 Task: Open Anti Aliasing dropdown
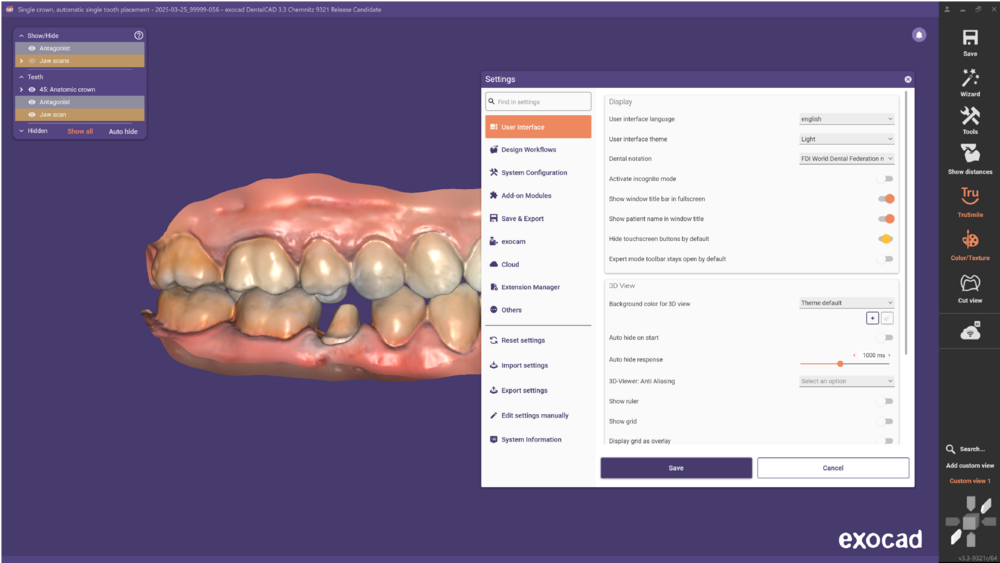pyautogui.click(x=847, y=381)
